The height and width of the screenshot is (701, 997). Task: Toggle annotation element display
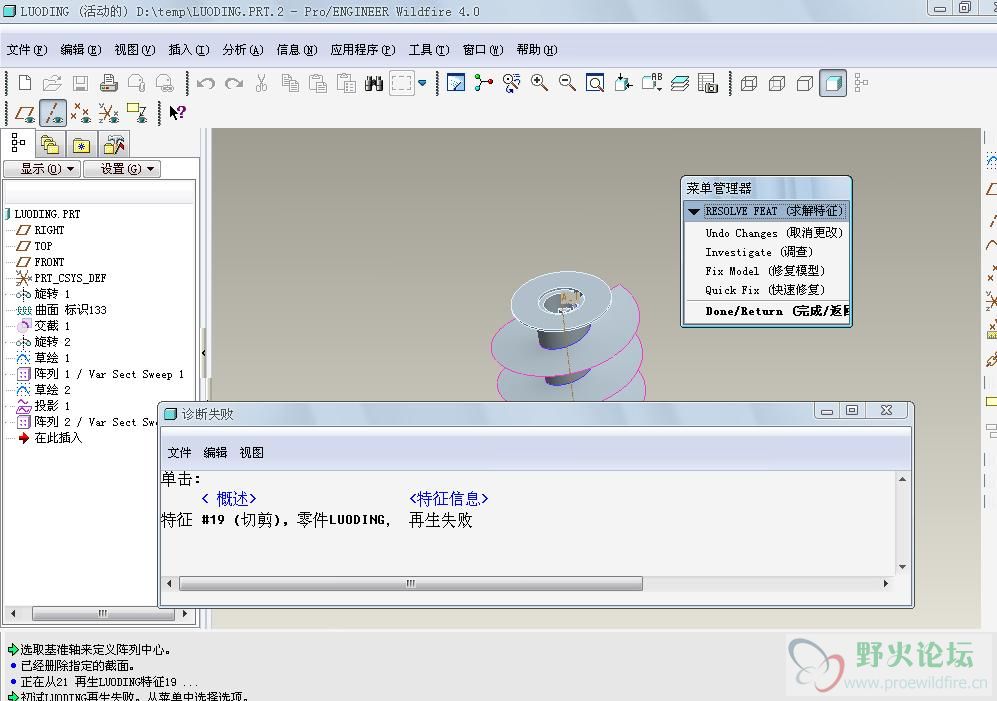click(x=137, y=113)
